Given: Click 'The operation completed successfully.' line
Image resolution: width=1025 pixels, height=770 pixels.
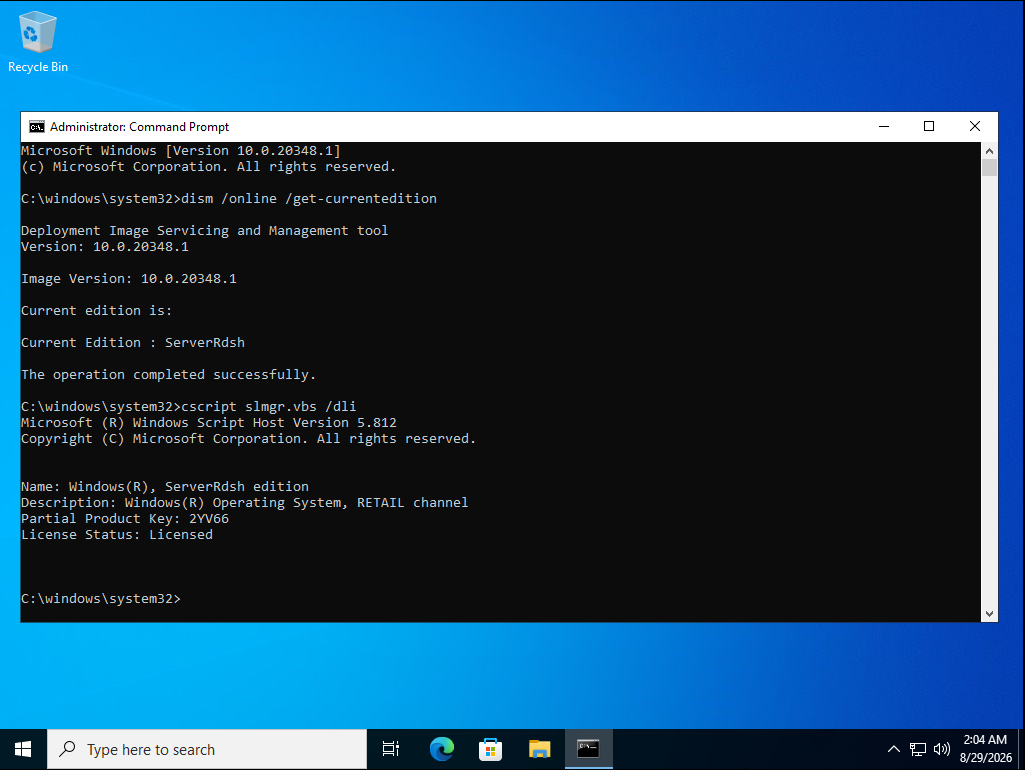Looking at the screenshot, I should (x=169, y=375).
